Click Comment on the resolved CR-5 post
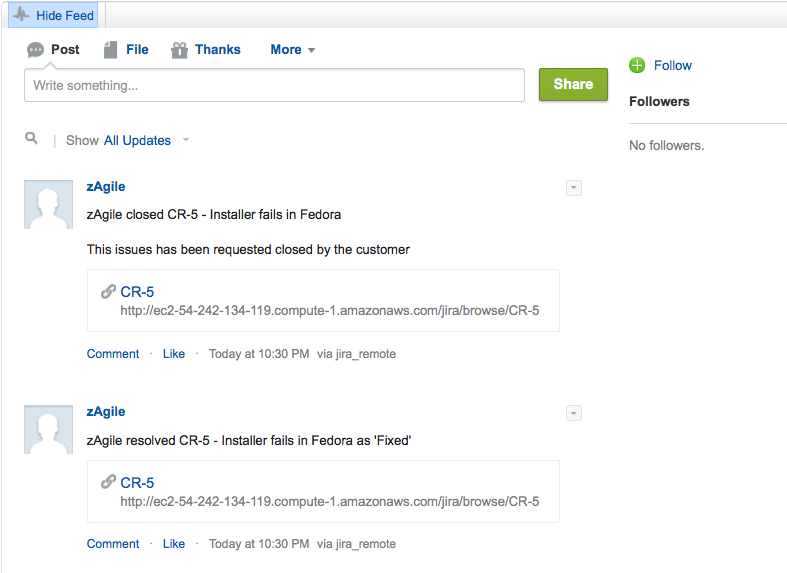The width and height of the screenshot is (787, 573). point(113,544)
